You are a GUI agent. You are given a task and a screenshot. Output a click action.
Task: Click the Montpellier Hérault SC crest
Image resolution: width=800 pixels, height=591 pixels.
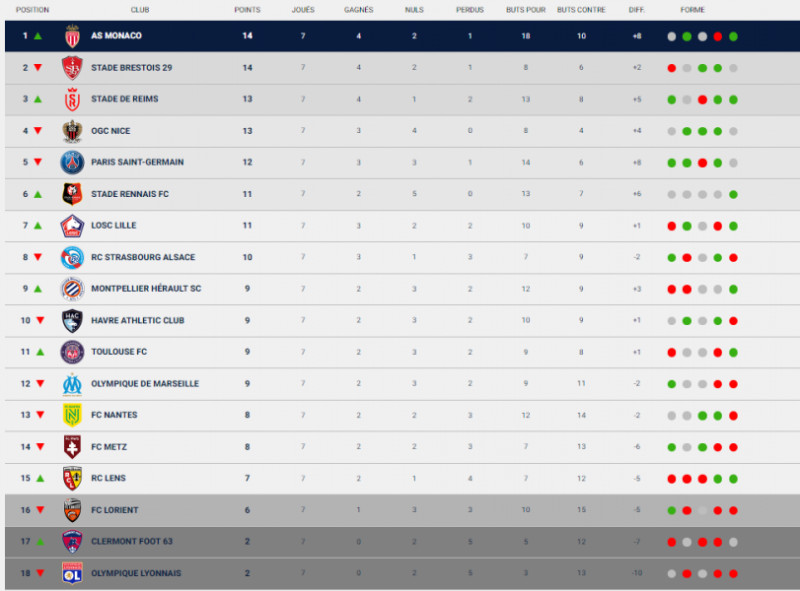point(72,289)
